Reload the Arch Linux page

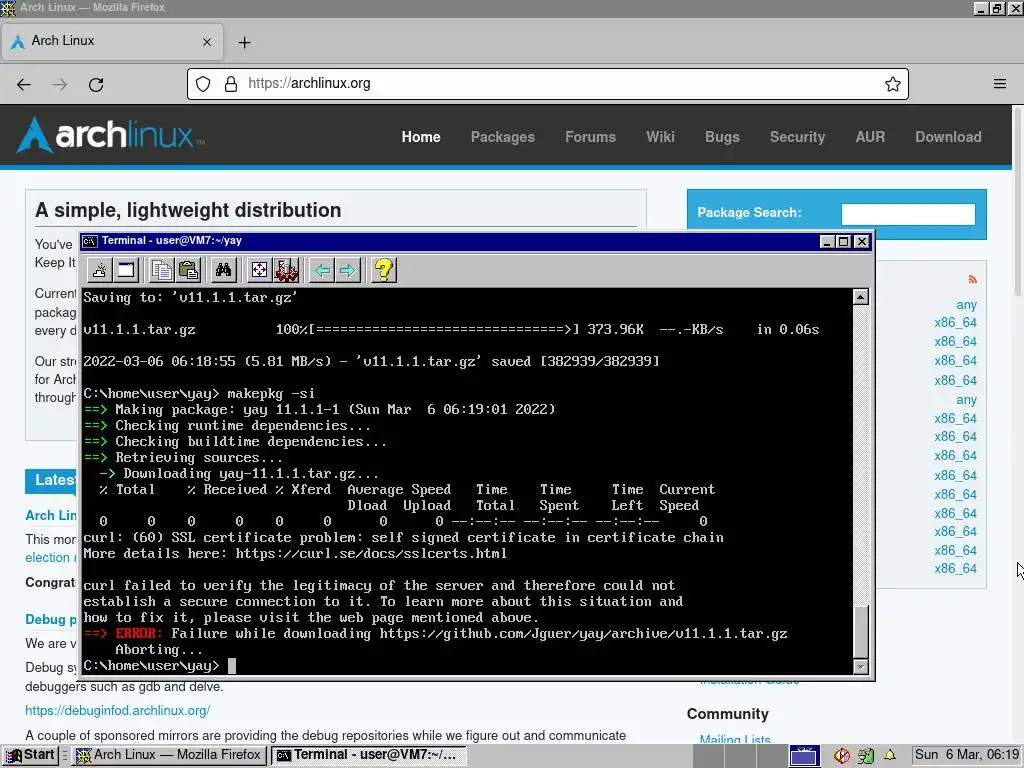pos(96,84)
